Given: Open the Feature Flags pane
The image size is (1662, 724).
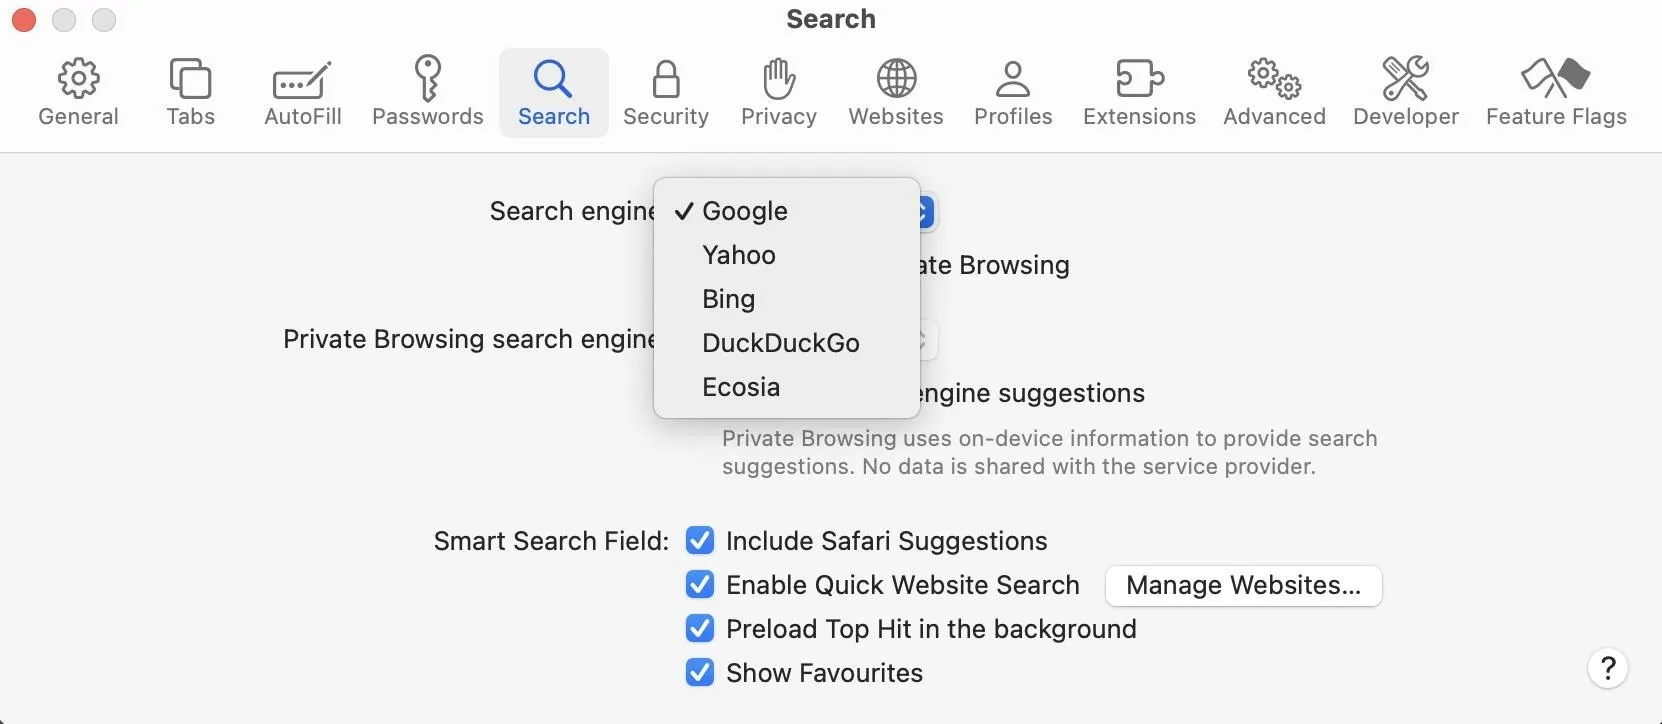Looking at the screenshot, I should point(1556,93).
